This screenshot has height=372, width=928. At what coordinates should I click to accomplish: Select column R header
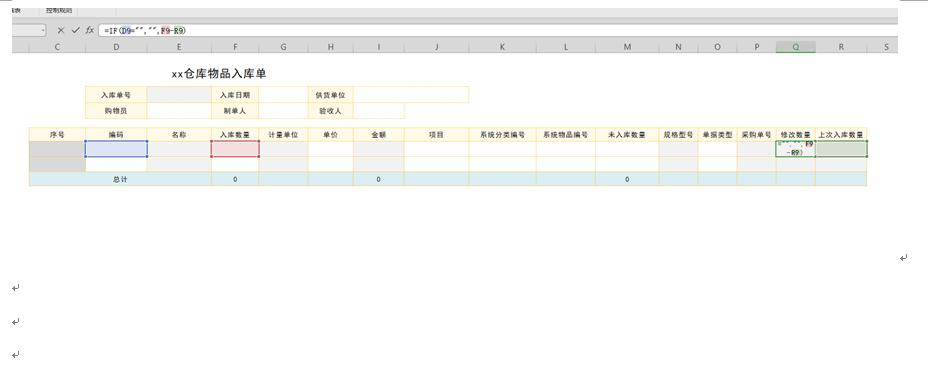tap(841, 47)
